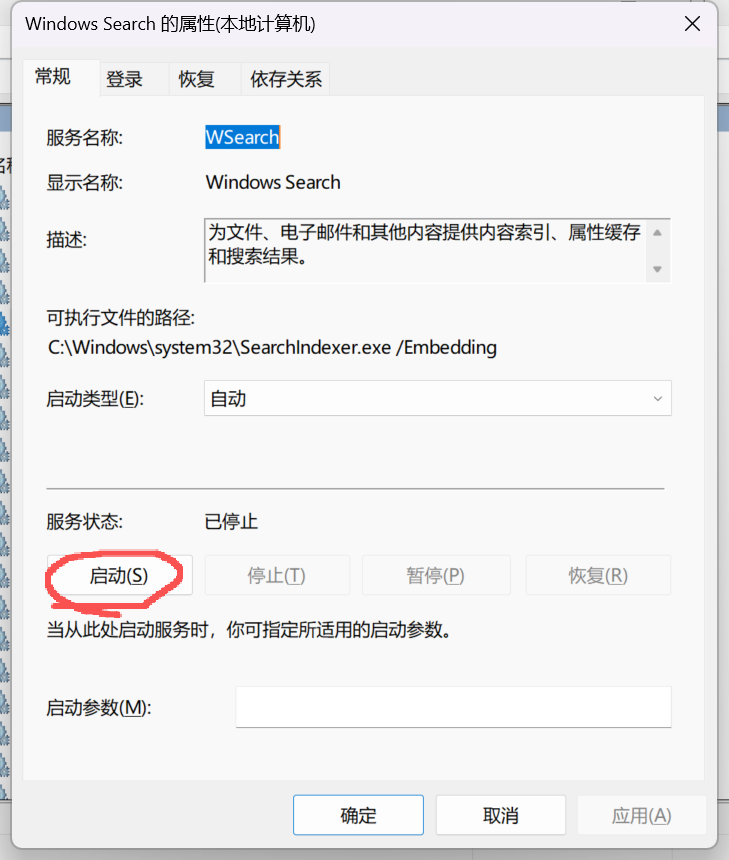Viewport: 729px width, 860px height.
Task: Click the highlighted WSearch service name field
Action: (242, 137)
